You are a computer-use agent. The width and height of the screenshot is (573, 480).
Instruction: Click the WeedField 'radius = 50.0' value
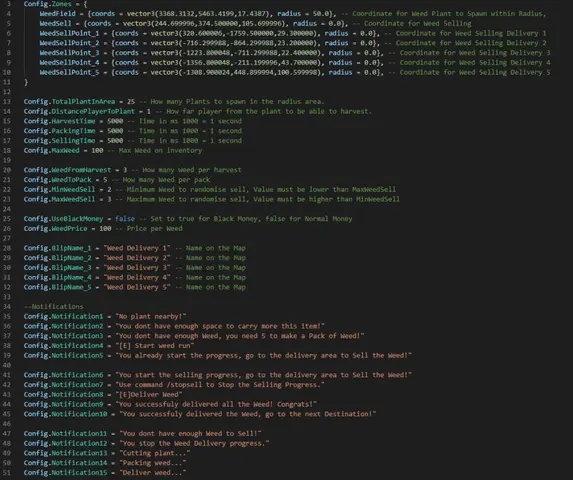pyautogui.click(x=305, y=14)
